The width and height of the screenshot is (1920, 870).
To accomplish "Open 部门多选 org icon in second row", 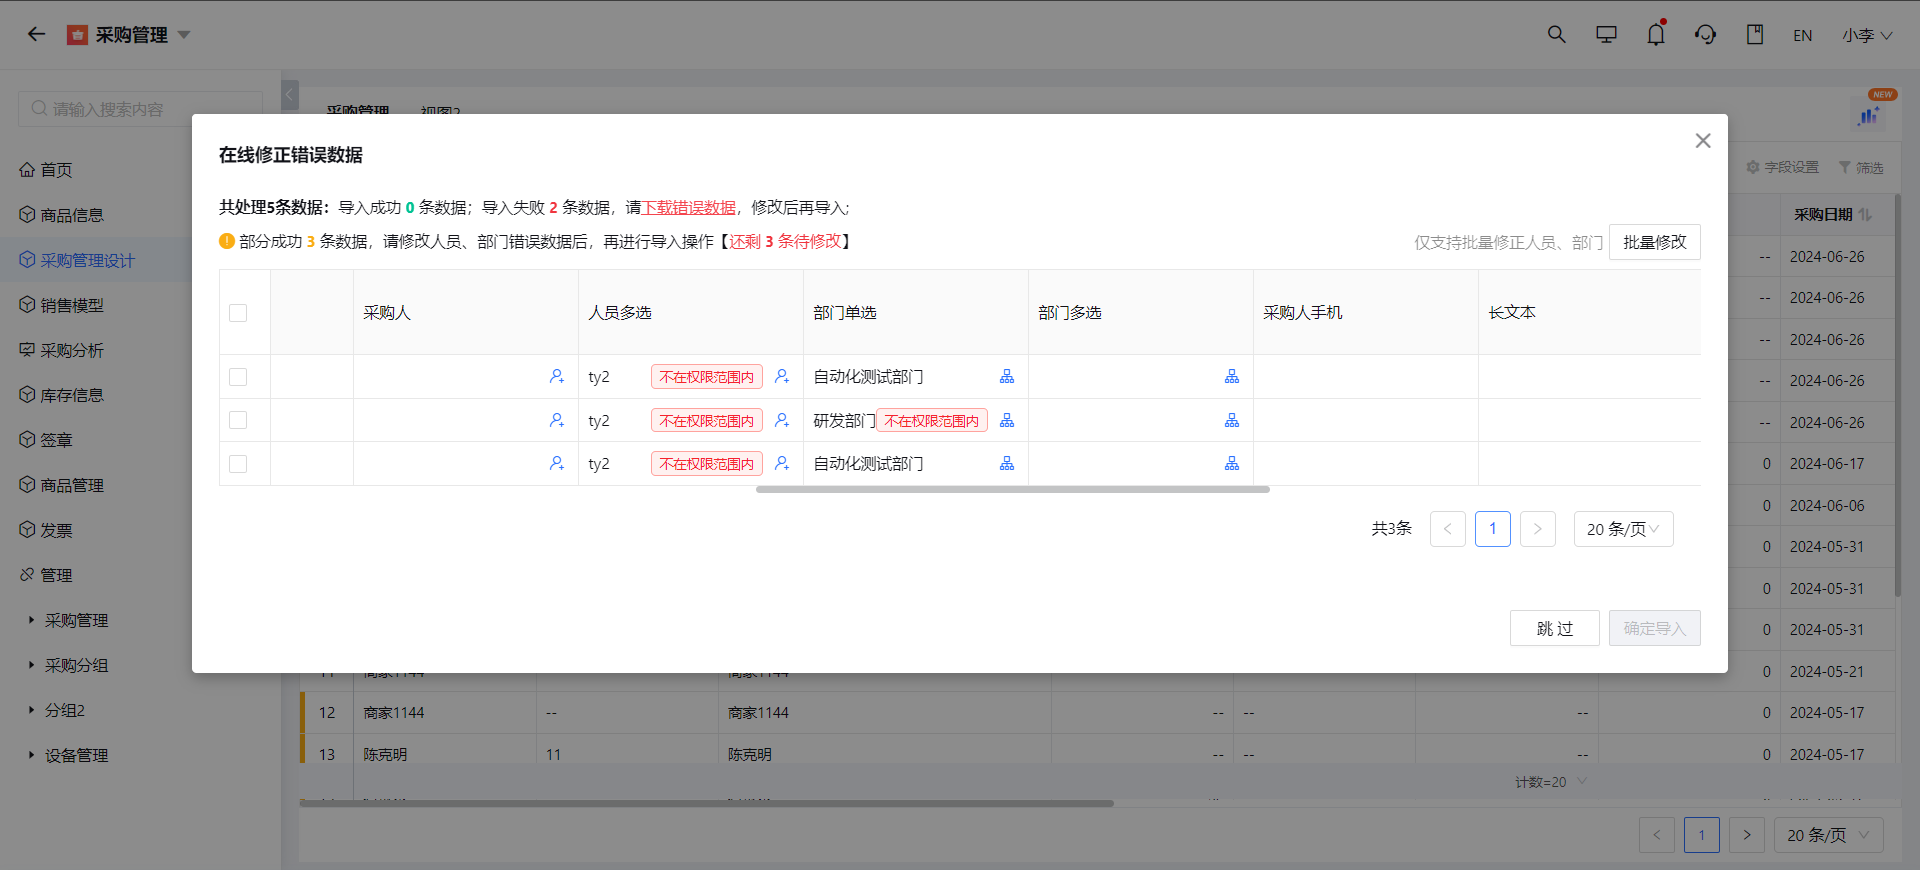I will (x=1232, y=420).
